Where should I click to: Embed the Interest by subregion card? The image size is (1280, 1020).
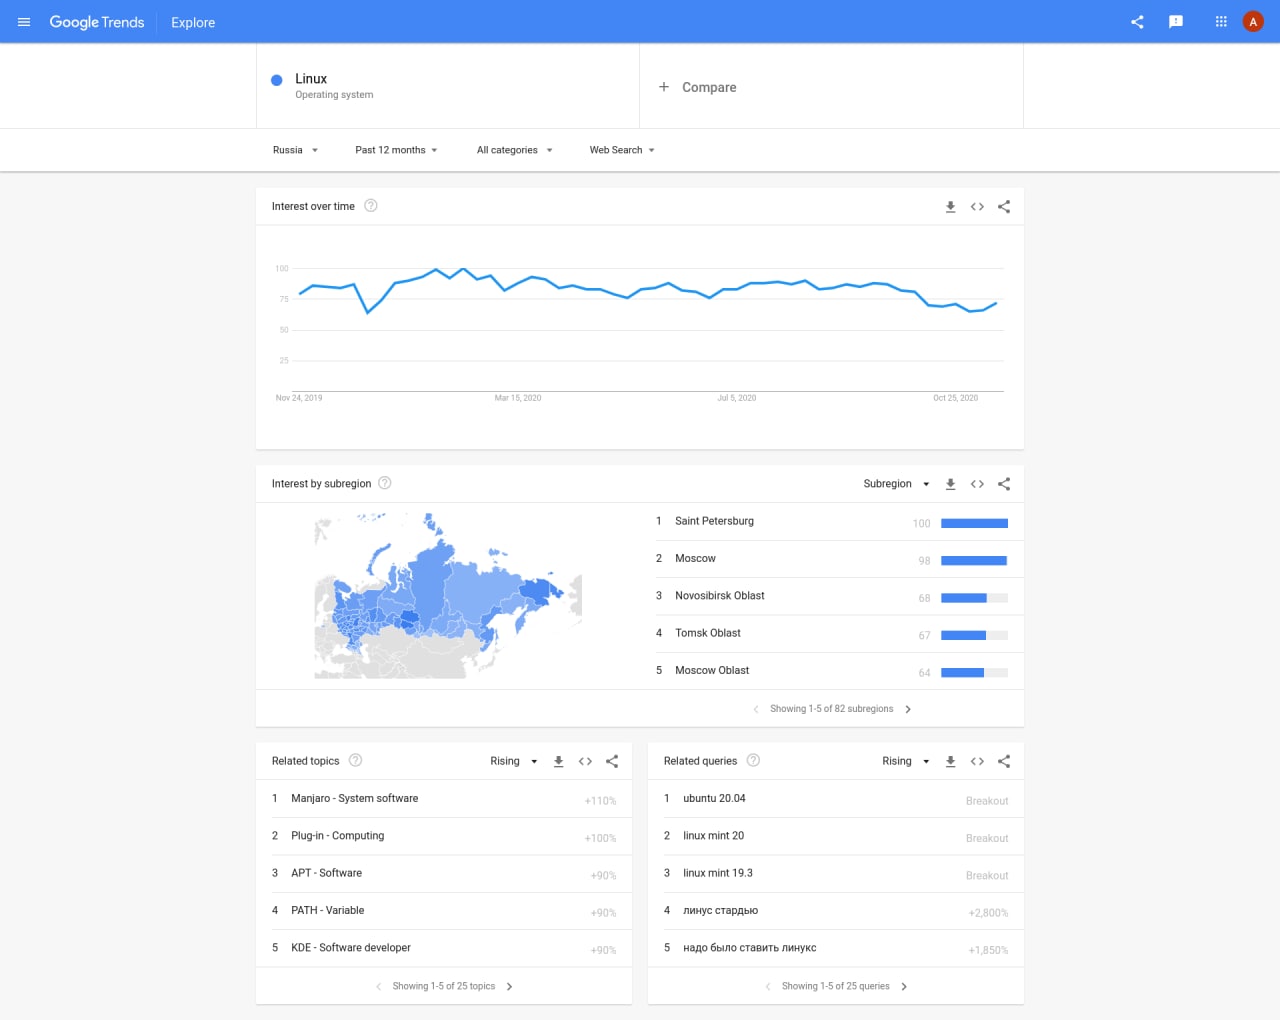pos(977,484)
